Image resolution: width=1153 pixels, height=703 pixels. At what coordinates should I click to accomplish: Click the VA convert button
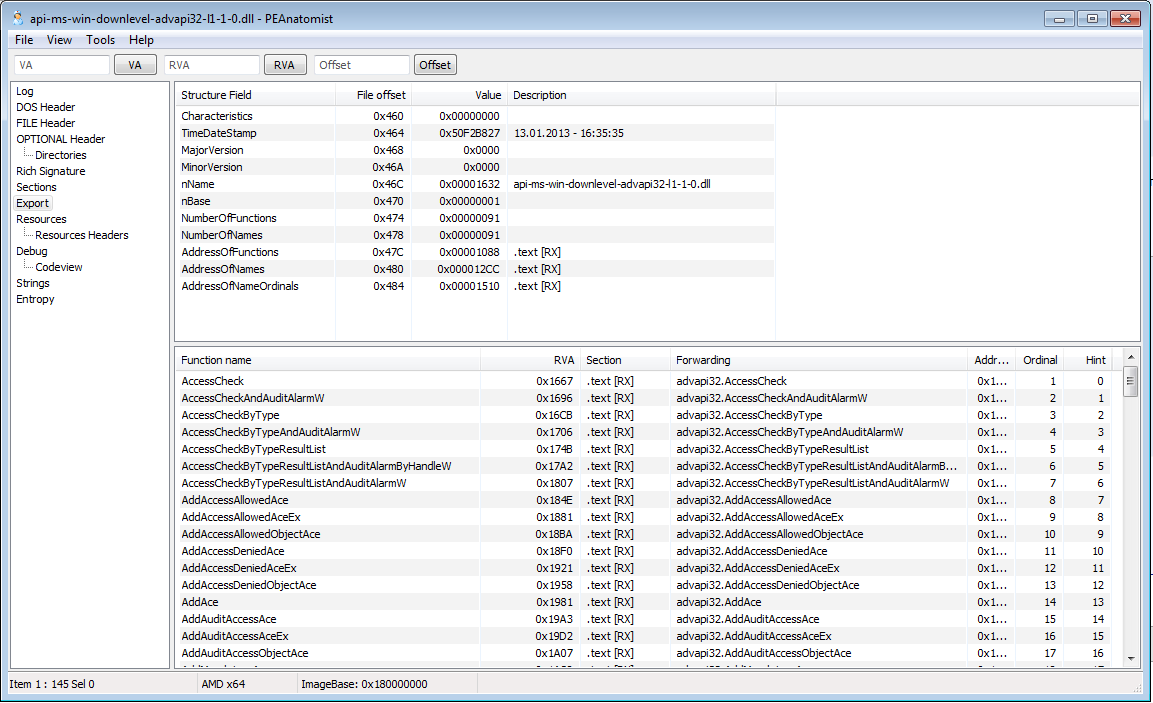click(135, 65)
